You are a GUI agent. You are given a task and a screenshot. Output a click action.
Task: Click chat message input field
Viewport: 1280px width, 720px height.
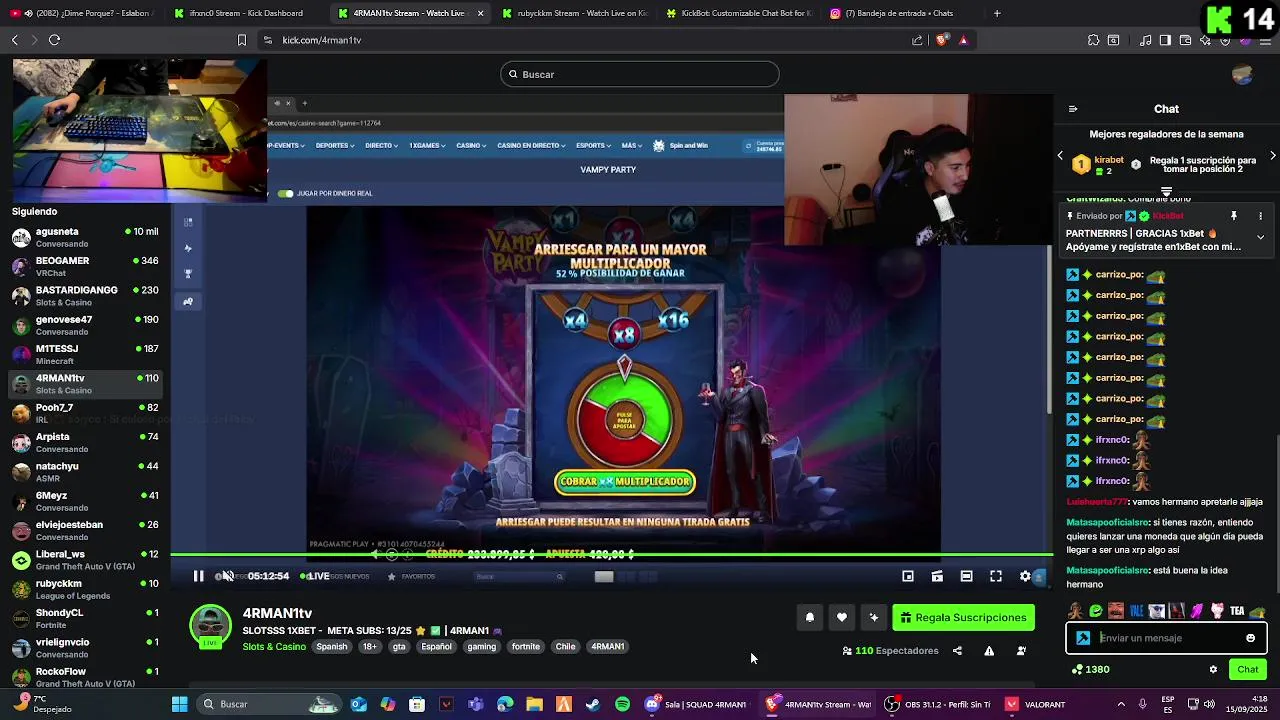(x=1166, y=638)
